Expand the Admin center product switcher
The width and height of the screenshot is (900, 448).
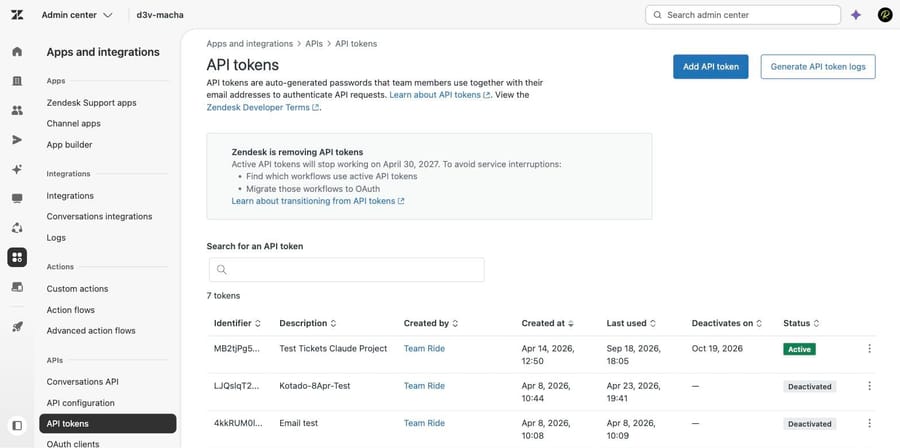77,15
